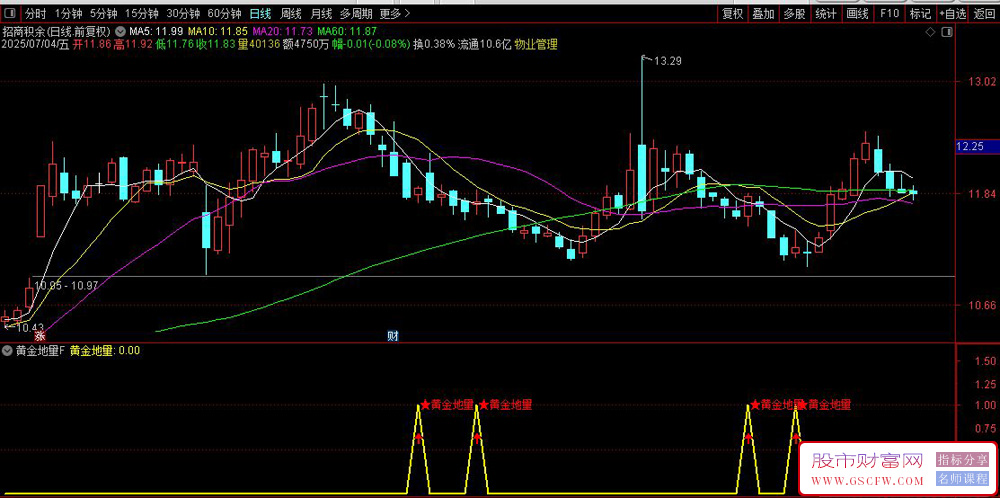Screen dimensions: 1000x498
Task: Click the 返回 back button
Action: (x=985, y=13)
